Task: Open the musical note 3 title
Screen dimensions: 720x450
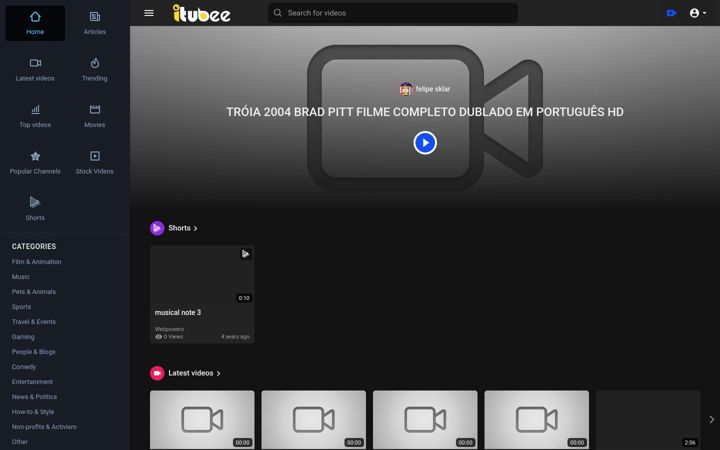Action: (x=178, y=313)
